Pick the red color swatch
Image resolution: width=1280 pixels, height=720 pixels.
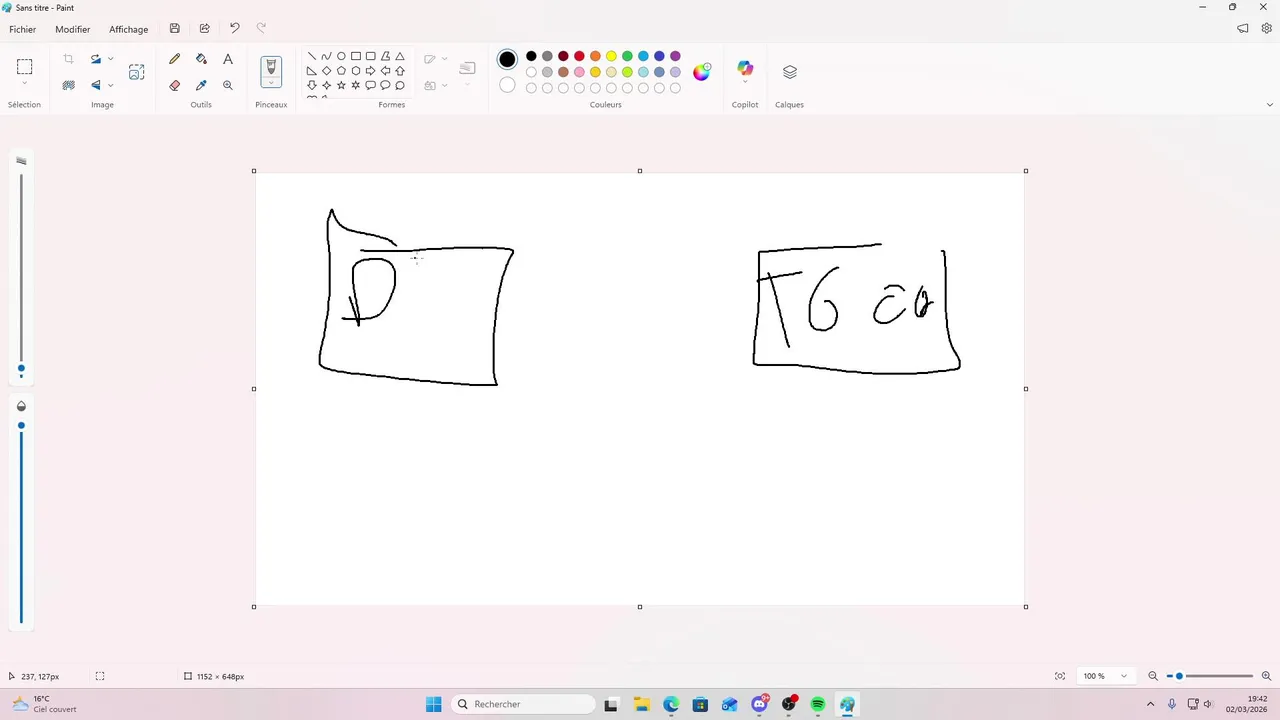click(x=579, y=56)
